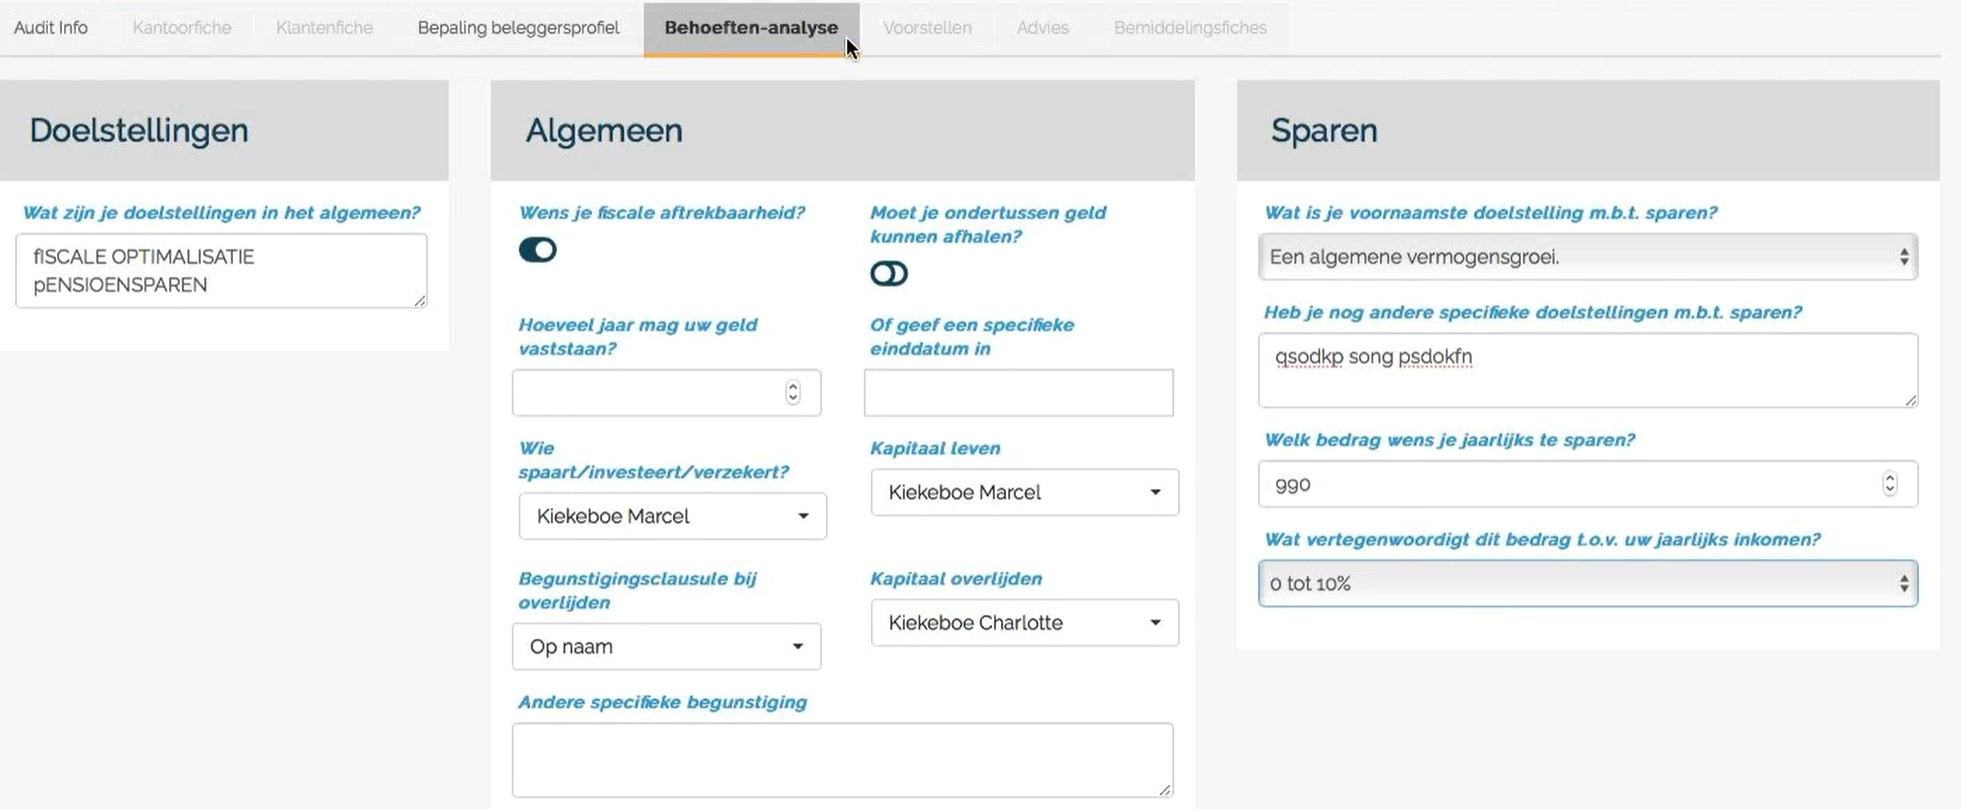Open the Begunstigingsclausule bij overlijden dropdown

(x=666, y=647)
